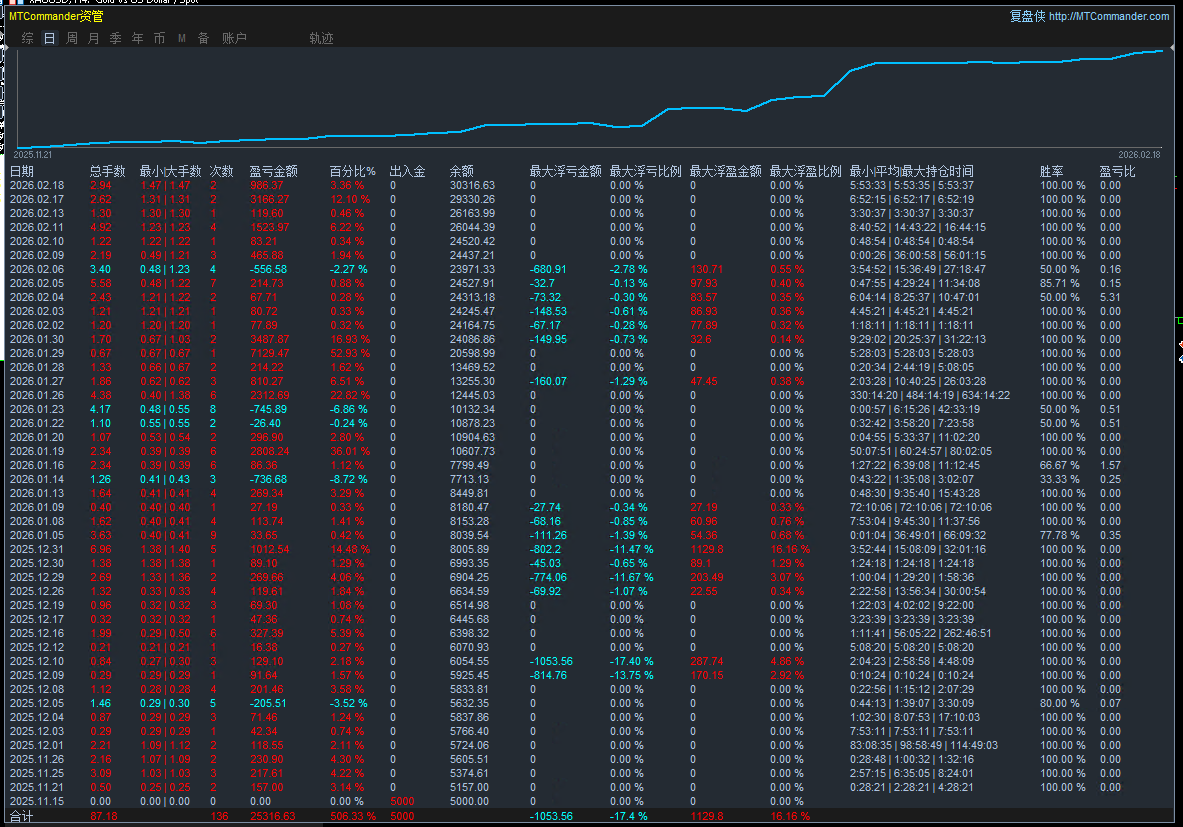
Task: Select the 年 yearly tab
Action: [x=138, y=38]
